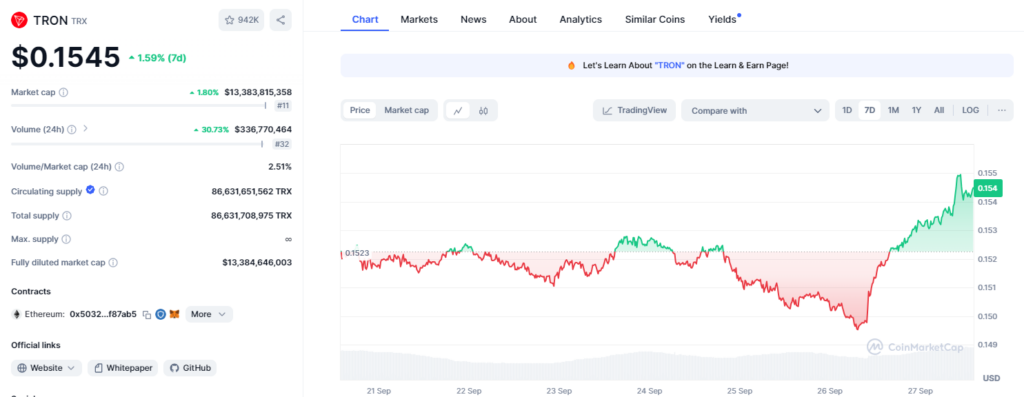Select the Price toggle

point(360,110)
